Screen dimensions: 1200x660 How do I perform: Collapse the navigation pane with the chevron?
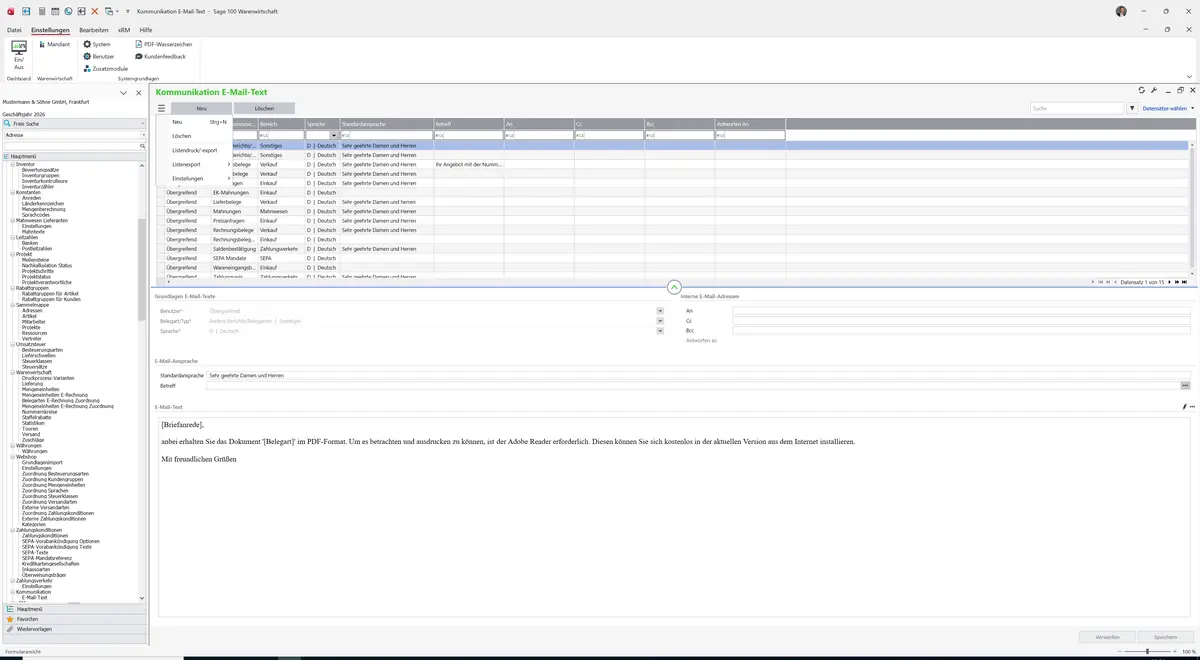pyautogui.click(x=123, y=93)
